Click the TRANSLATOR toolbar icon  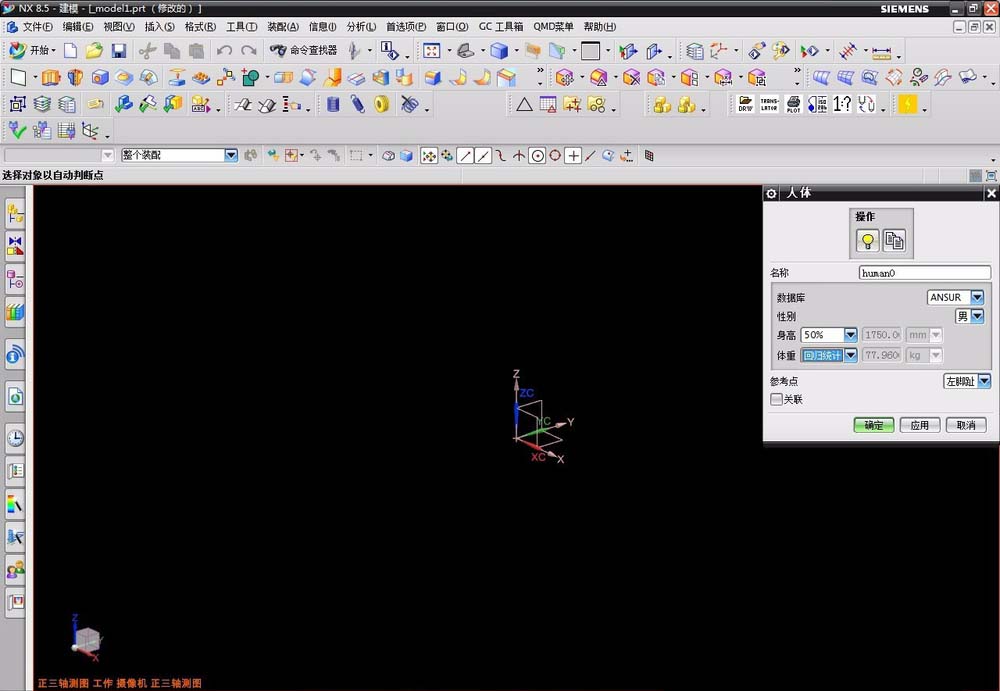tap(769, 104)
